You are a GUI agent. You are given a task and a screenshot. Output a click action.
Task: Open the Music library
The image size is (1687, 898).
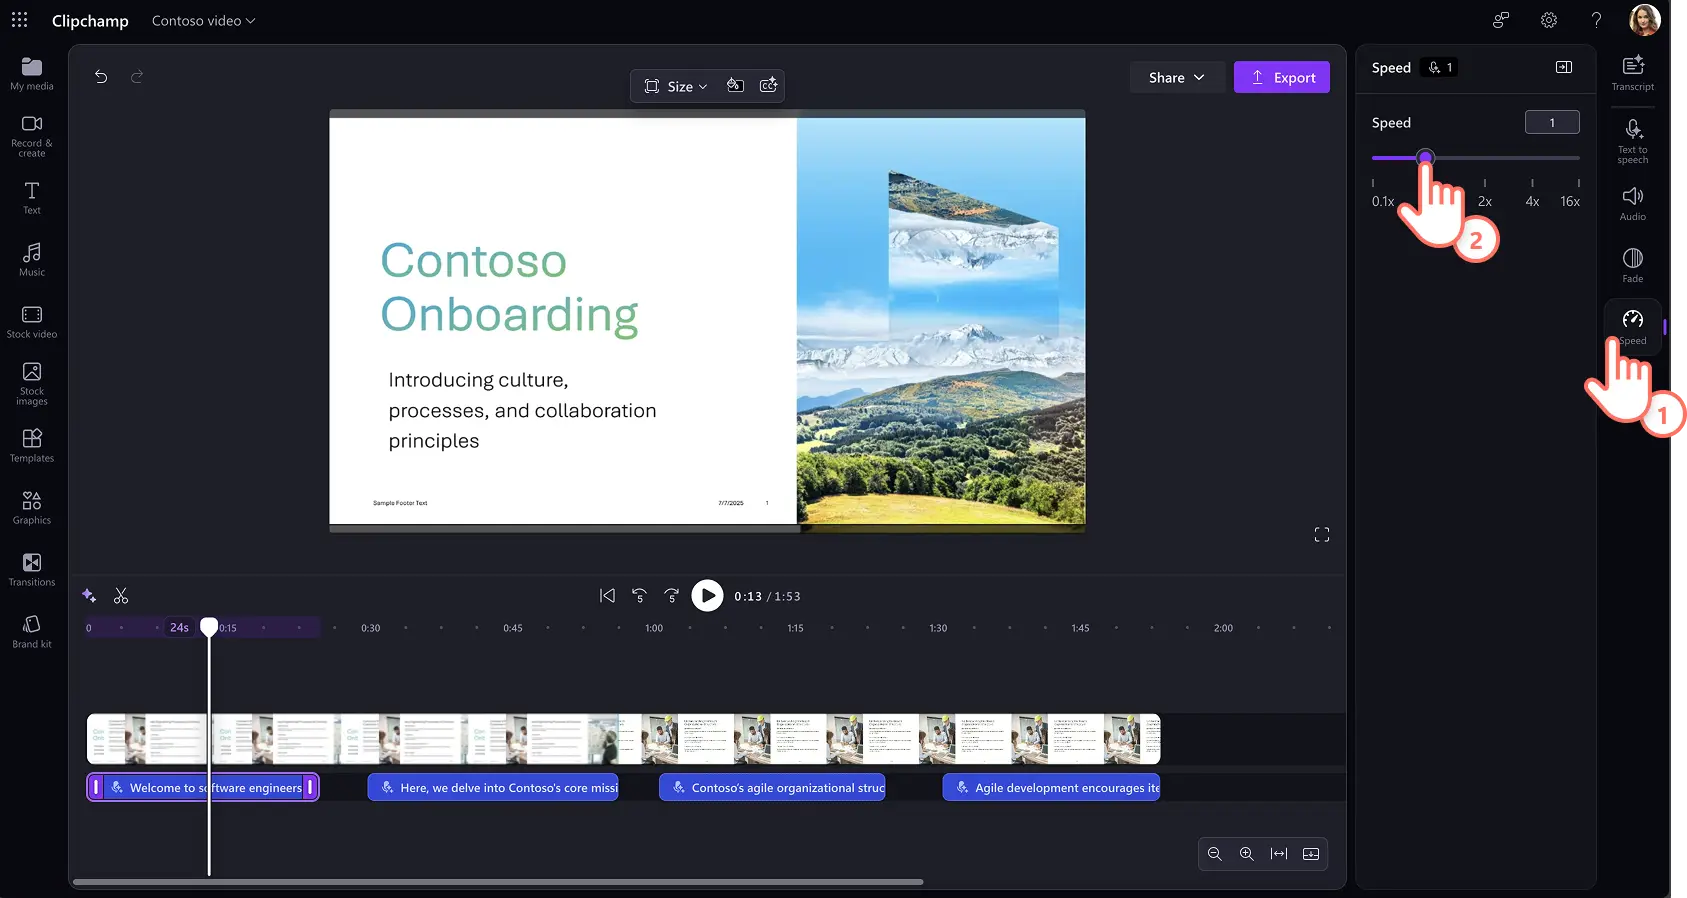point(32,260)
